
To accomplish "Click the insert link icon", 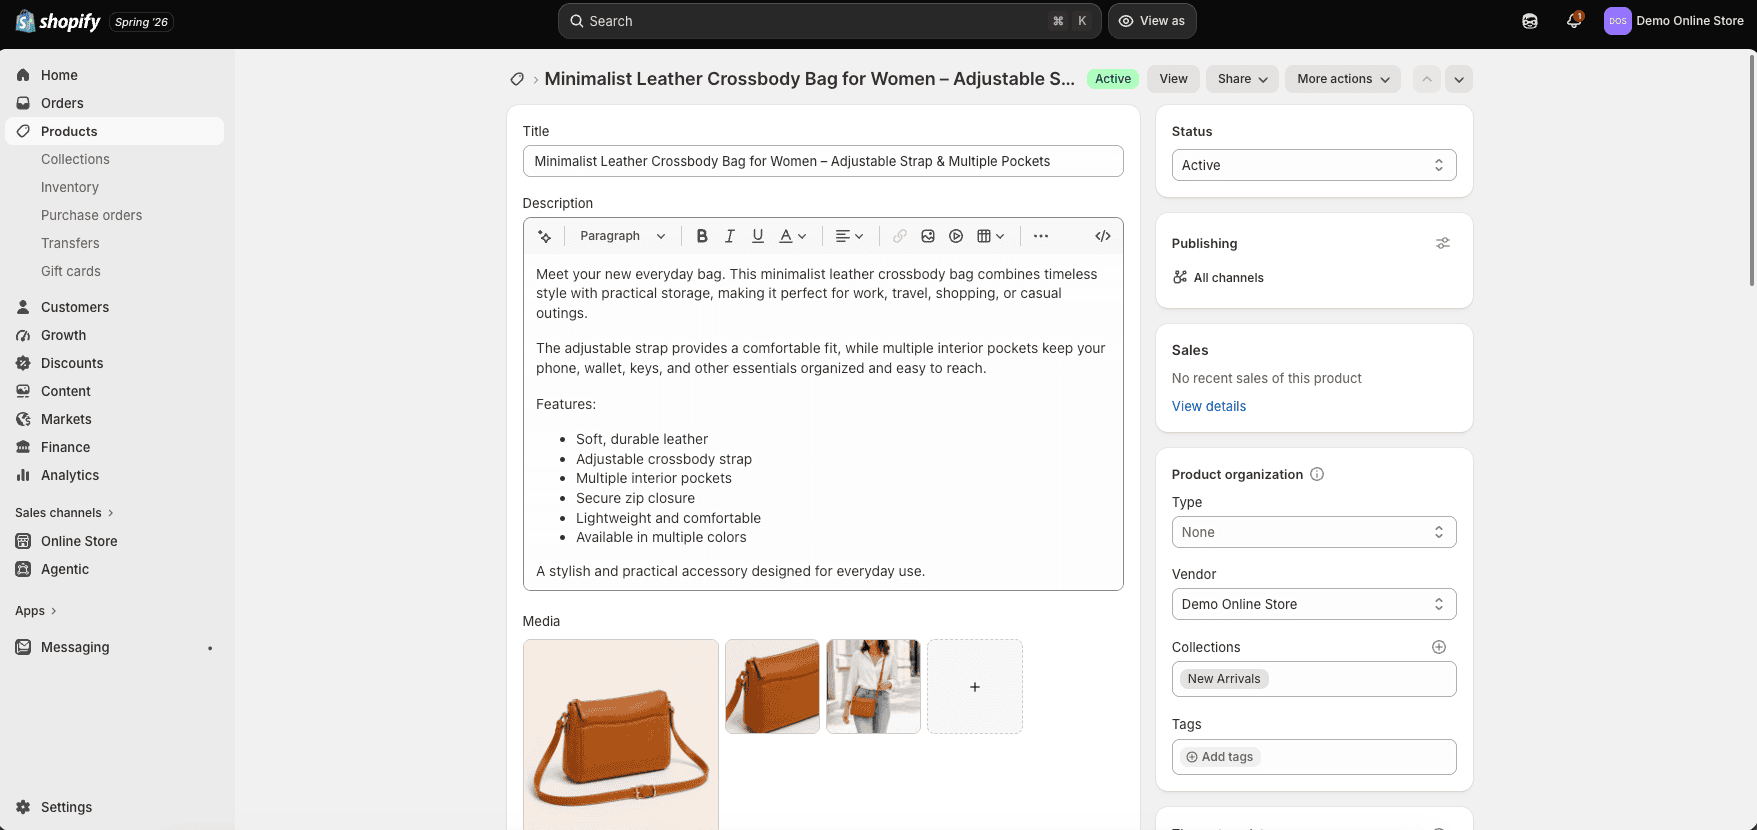I will pos(900,236).
